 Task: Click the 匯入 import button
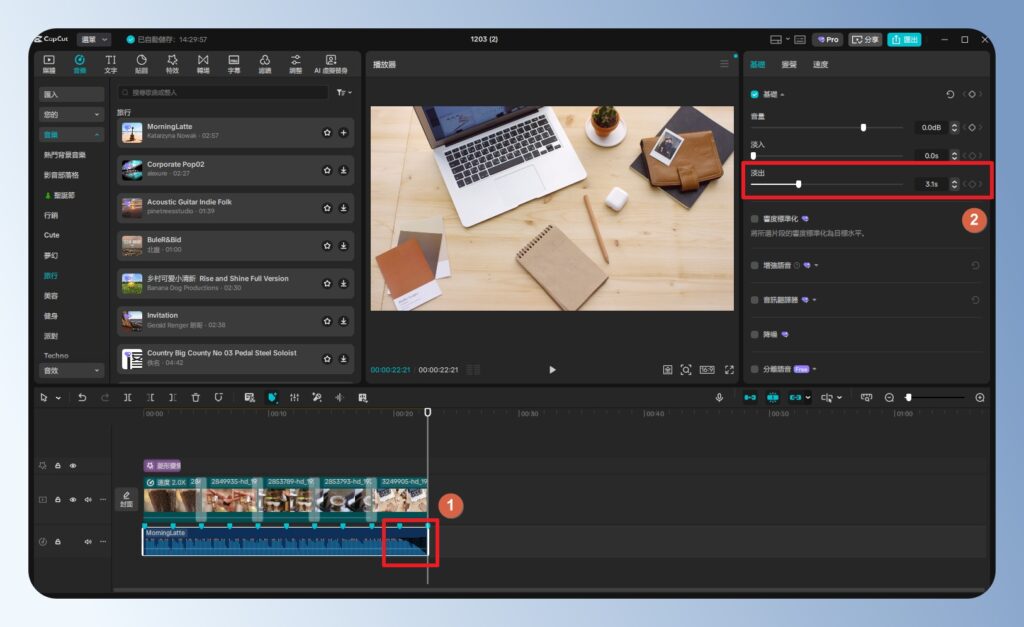tap(71, 94)
